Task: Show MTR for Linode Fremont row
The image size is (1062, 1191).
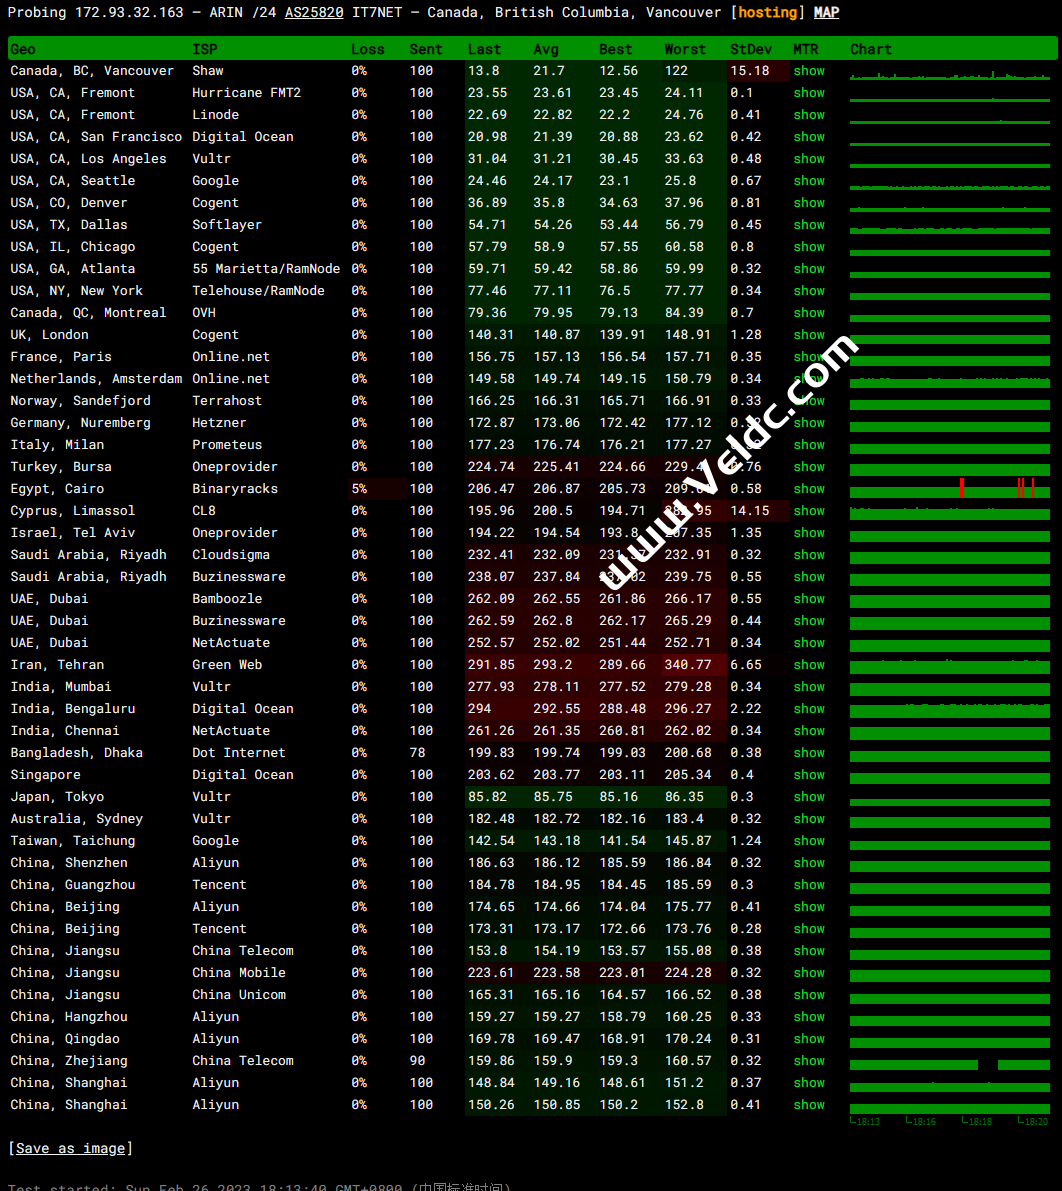Action: pyautogui.click(x=809, y=115)
